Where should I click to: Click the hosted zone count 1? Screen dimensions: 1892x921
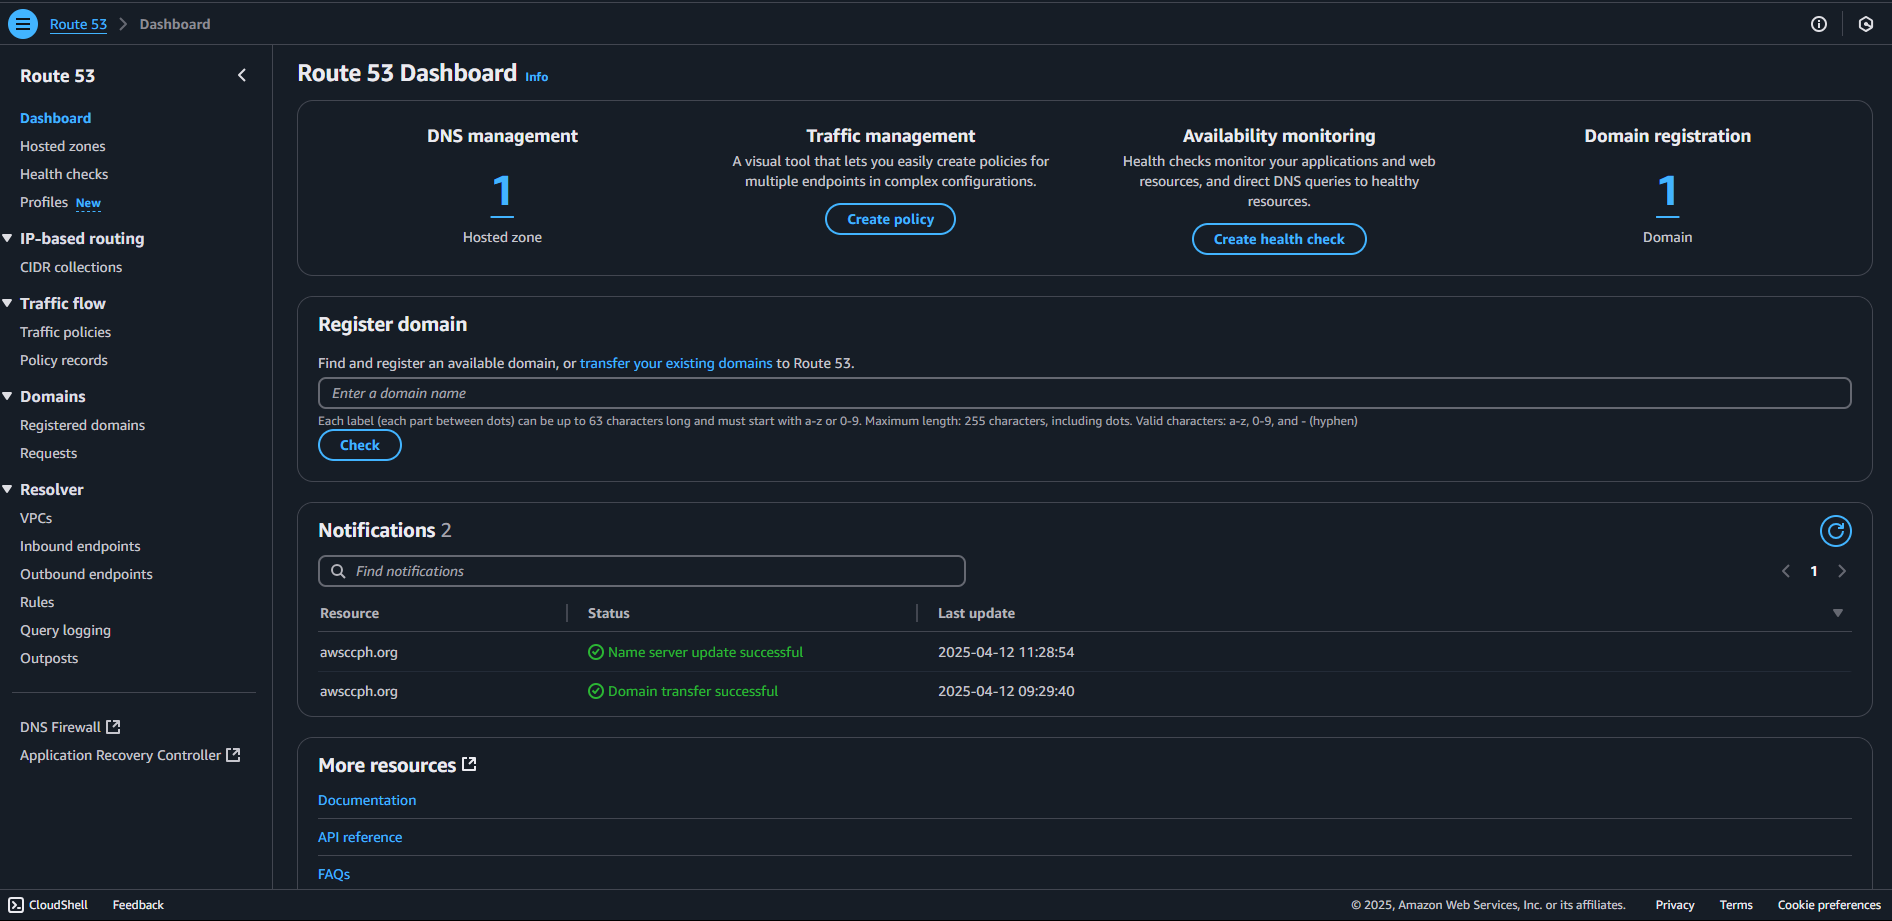coord(502,192)
